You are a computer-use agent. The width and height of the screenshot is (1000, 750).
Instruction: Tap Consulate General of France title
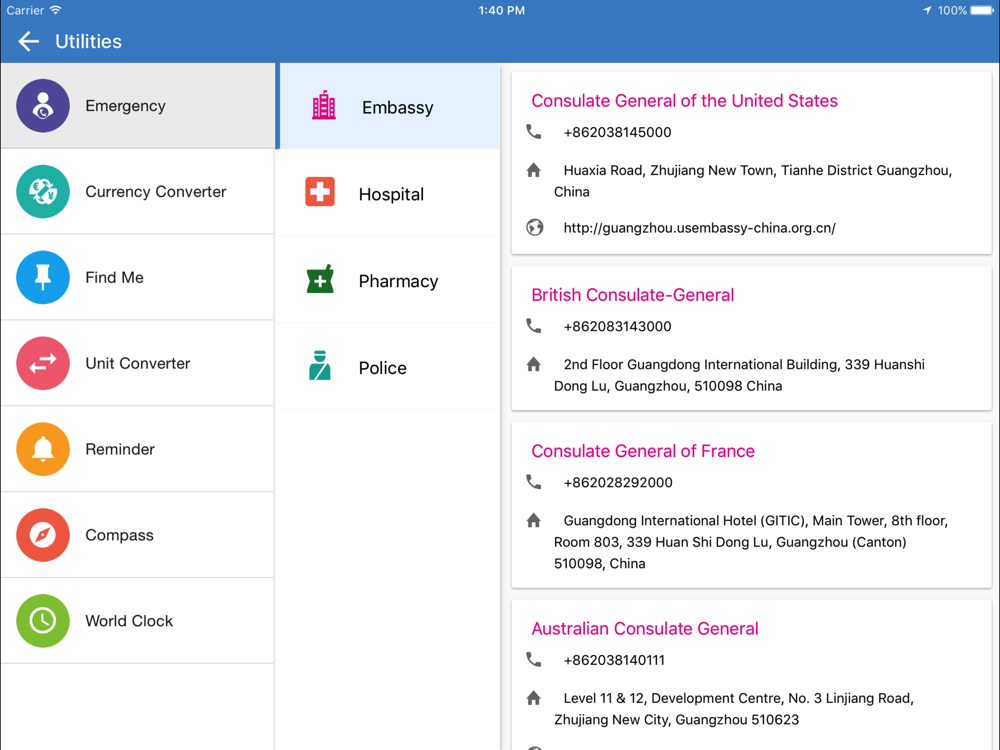tap(643, 451)
